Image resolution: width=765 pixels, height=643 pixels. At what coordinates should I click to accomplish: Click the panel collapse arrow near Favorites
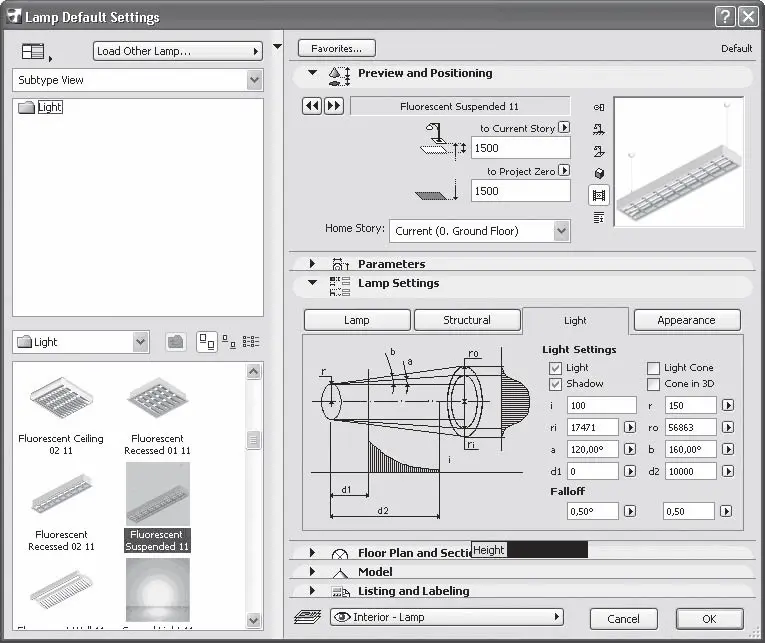(277, 47)
